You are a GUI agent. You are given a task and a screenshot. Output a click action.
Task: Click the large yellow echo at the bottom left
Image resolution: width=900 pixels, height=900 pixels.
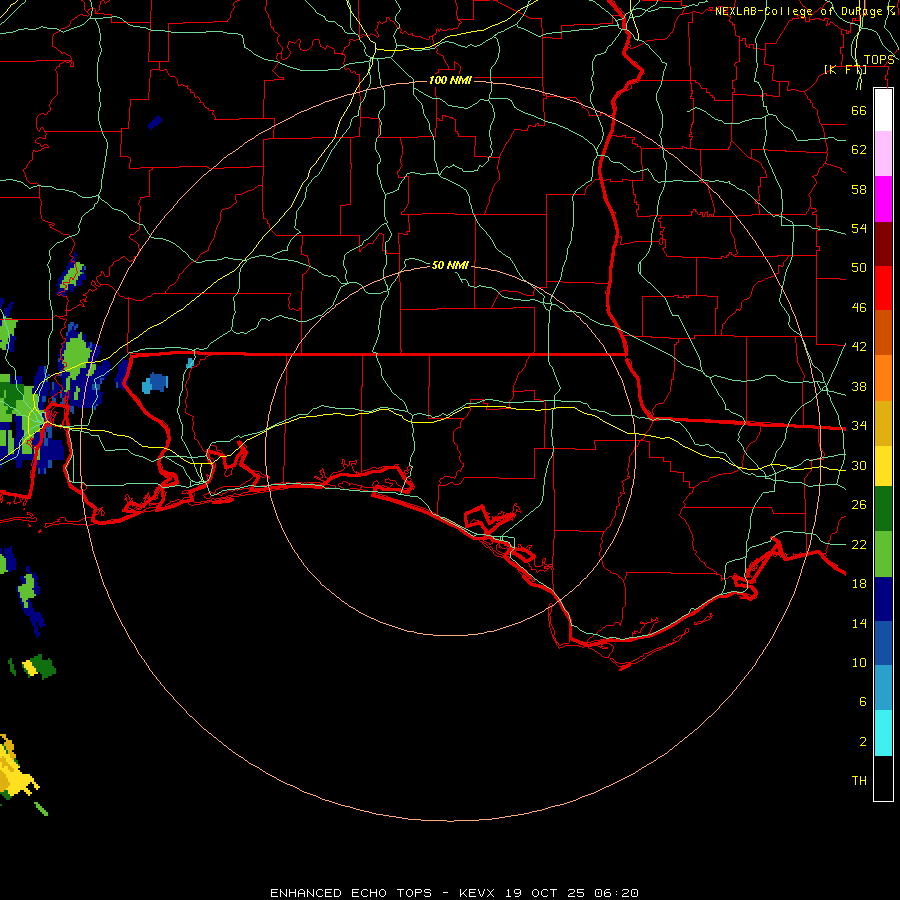(16, 769)
